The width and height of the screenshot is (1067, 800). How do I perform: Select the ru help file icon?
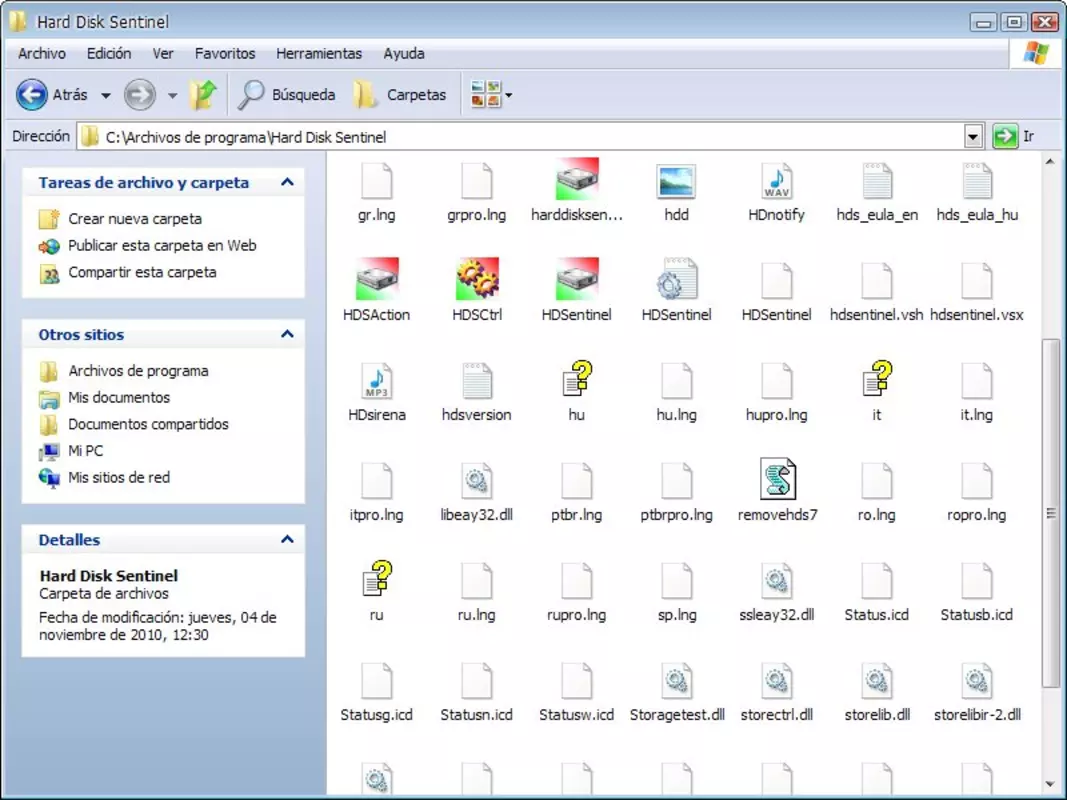376,579
